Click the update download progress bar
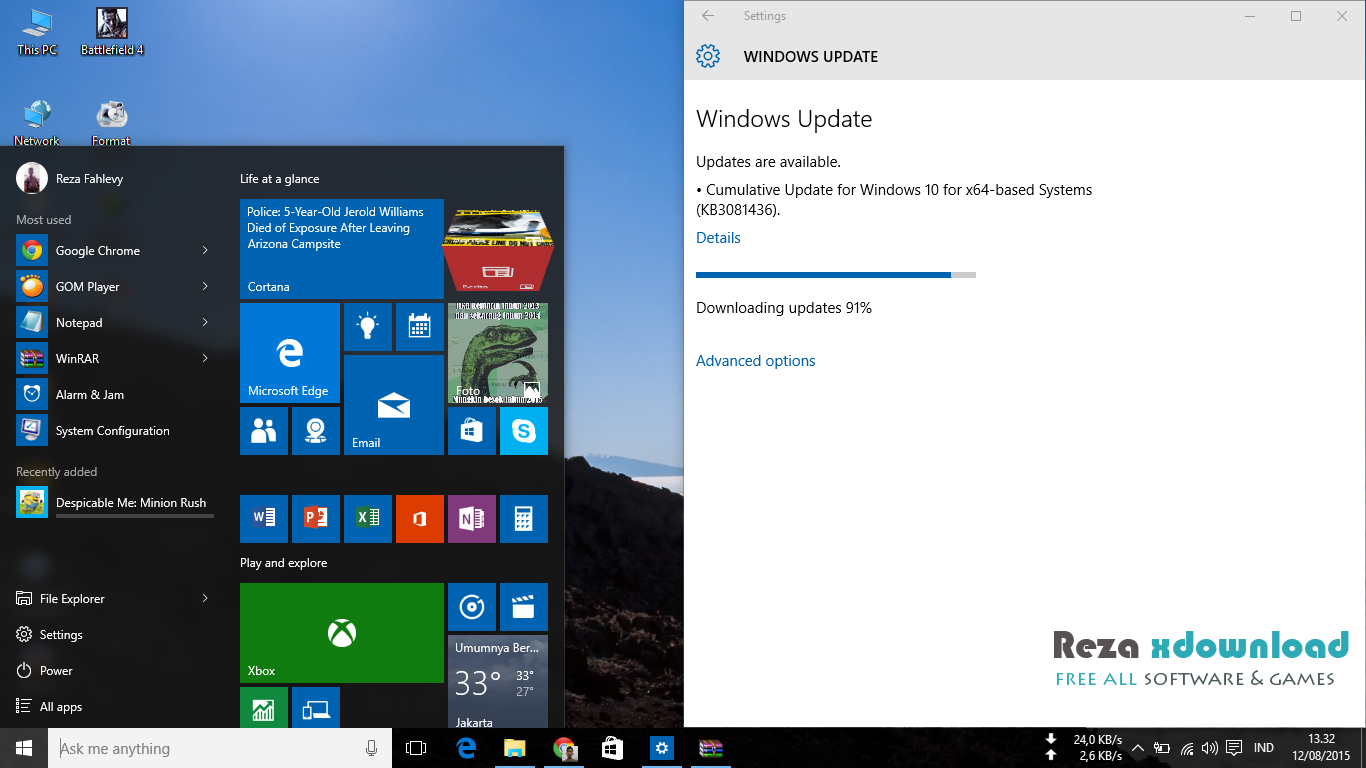 click(x=835, y=274)
